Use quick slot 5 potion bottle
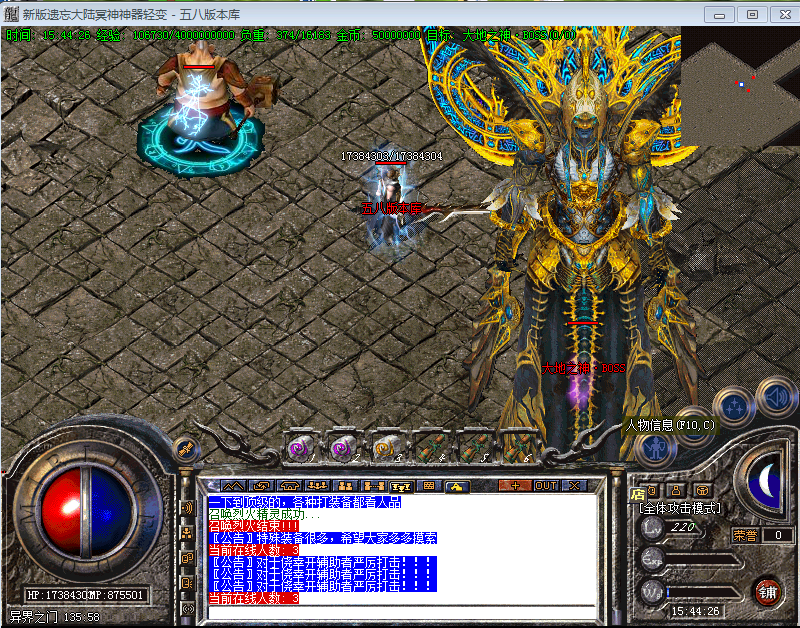 point(473,448)
